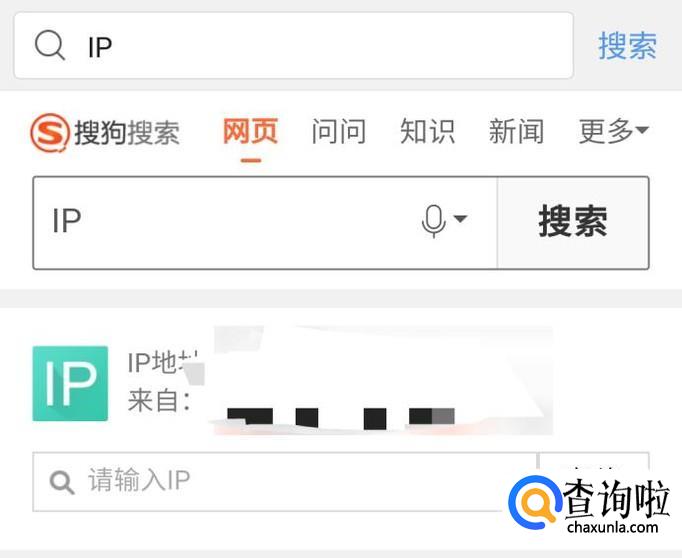Expand the 更多 dropdown menu
This screenshot has width=682, height=558.
click(x=613, y=131)
